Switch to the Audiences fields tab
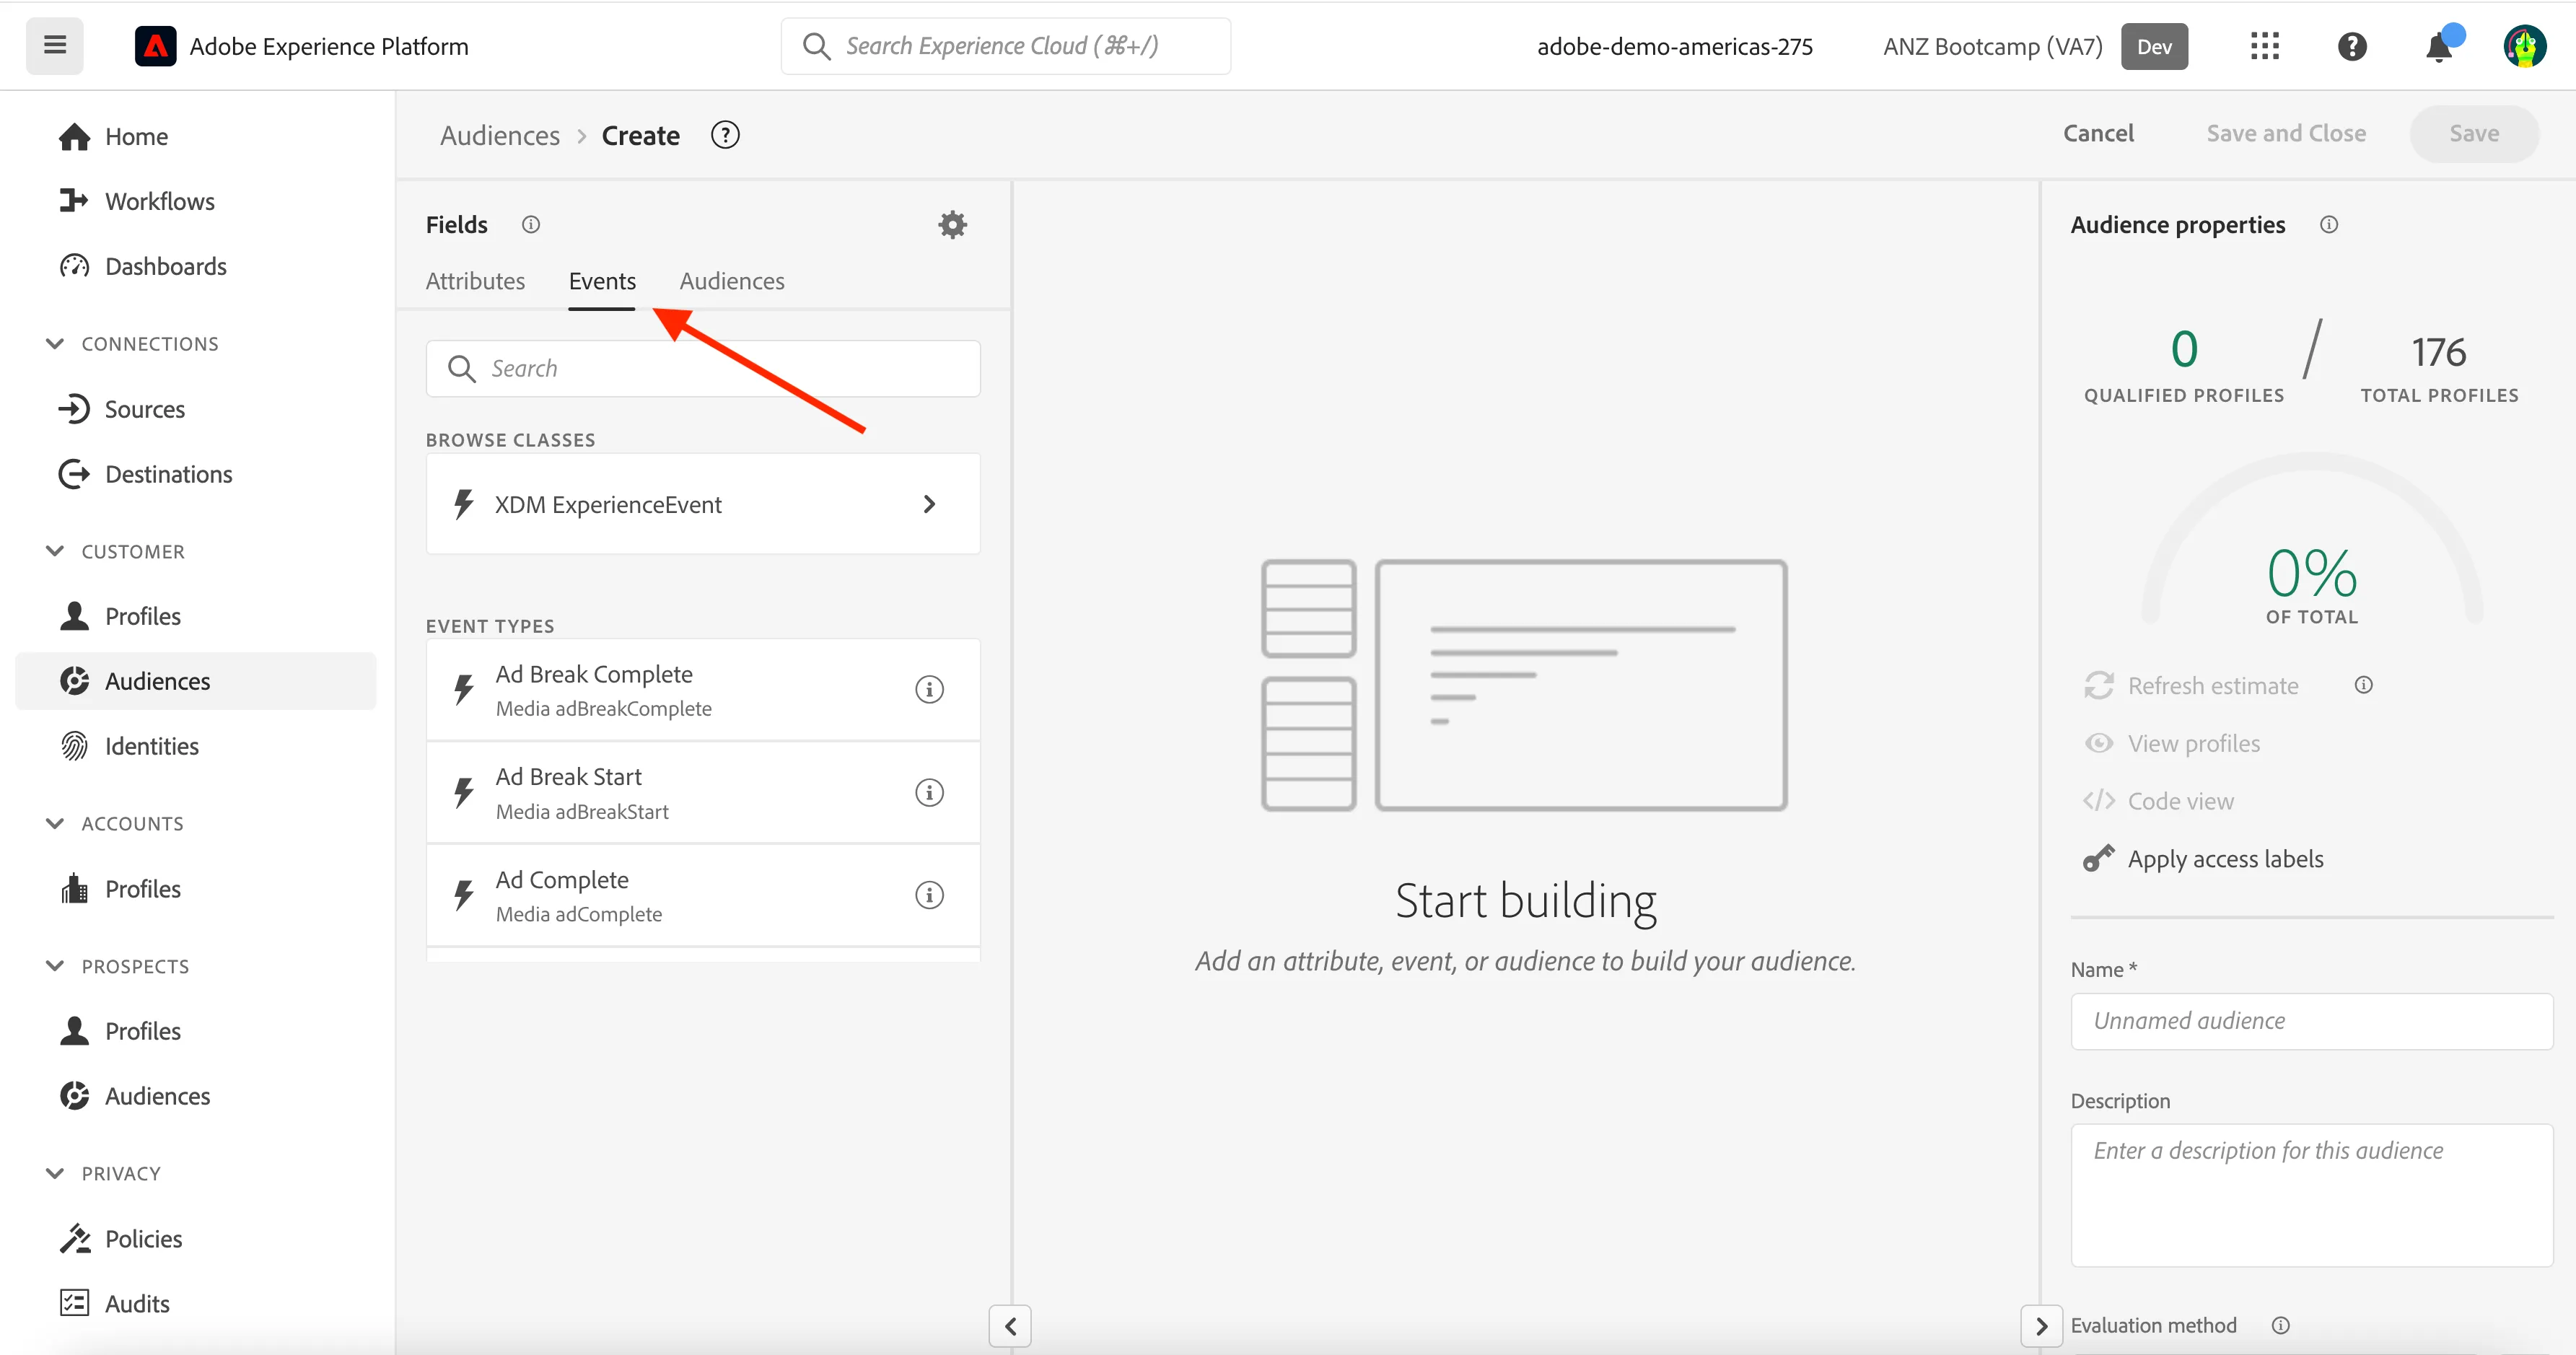This screenshot has width=2576, height=1355. pos(732,281)
